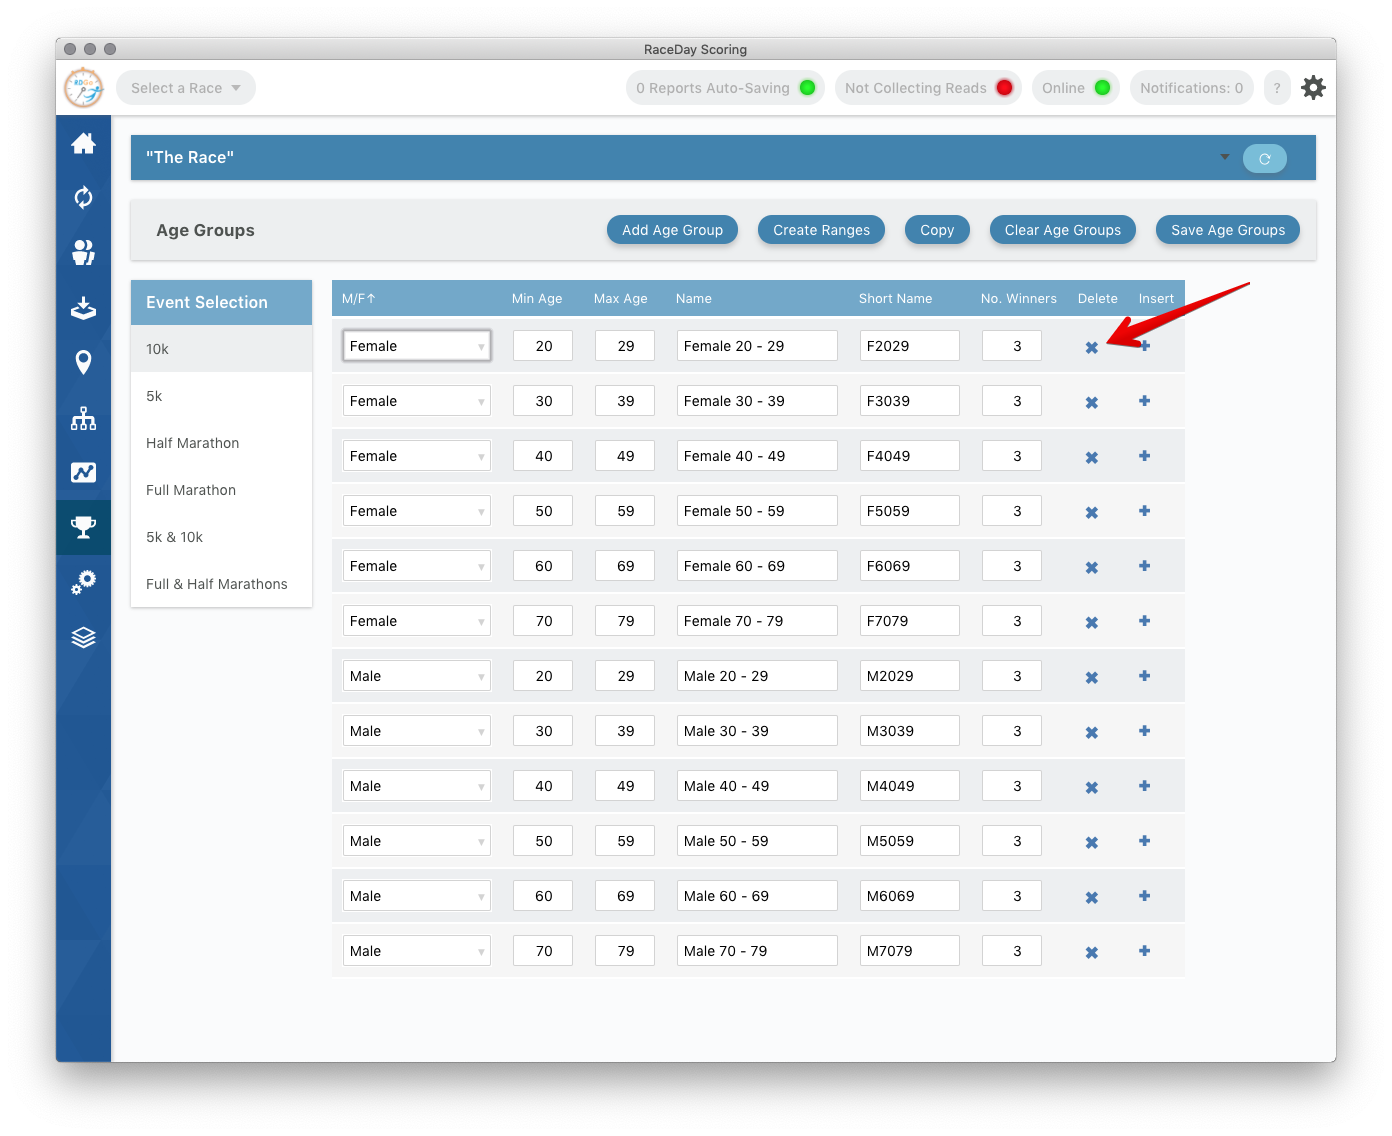
Task: Expand The Race bar dropdown arrow
Action: (x=1225, y=157)
